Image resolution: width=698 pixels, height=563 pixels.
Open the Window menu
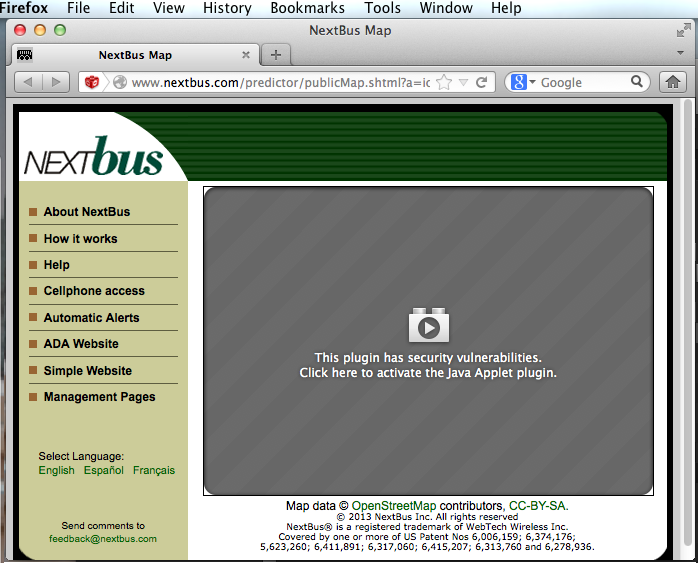click(446, 8)
